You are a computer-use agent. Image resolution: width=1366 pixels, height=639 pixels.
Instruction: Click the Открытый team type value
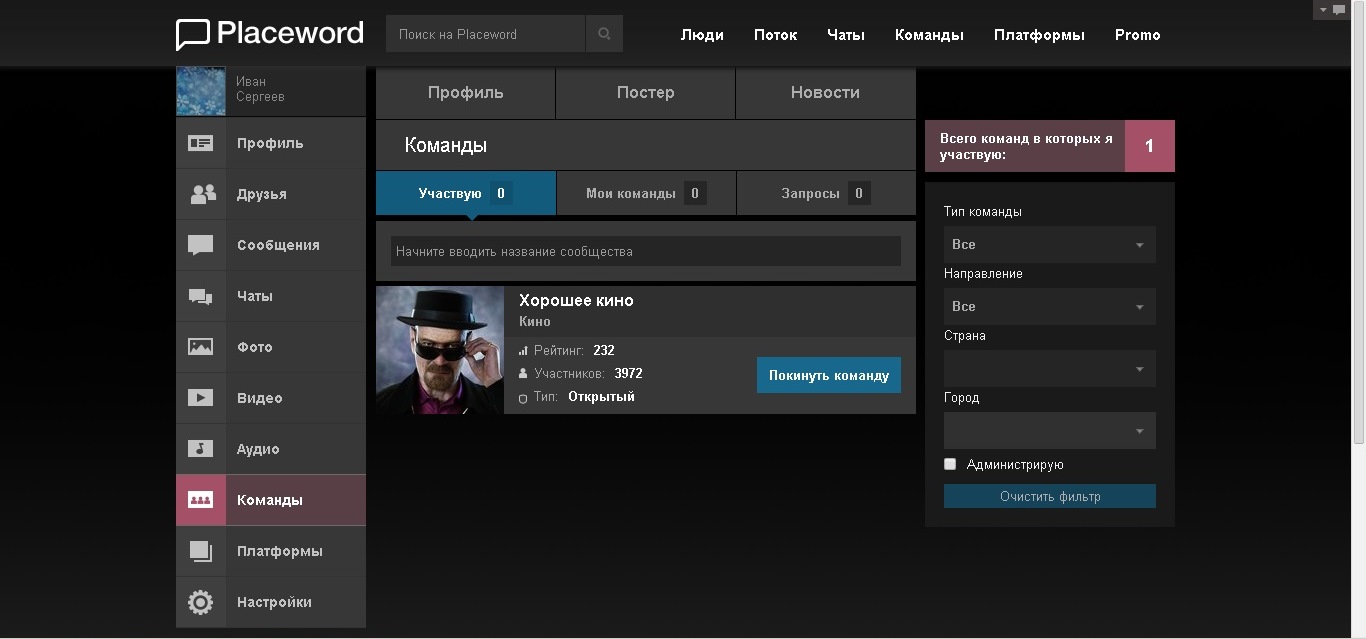click(x=602, y=397)
